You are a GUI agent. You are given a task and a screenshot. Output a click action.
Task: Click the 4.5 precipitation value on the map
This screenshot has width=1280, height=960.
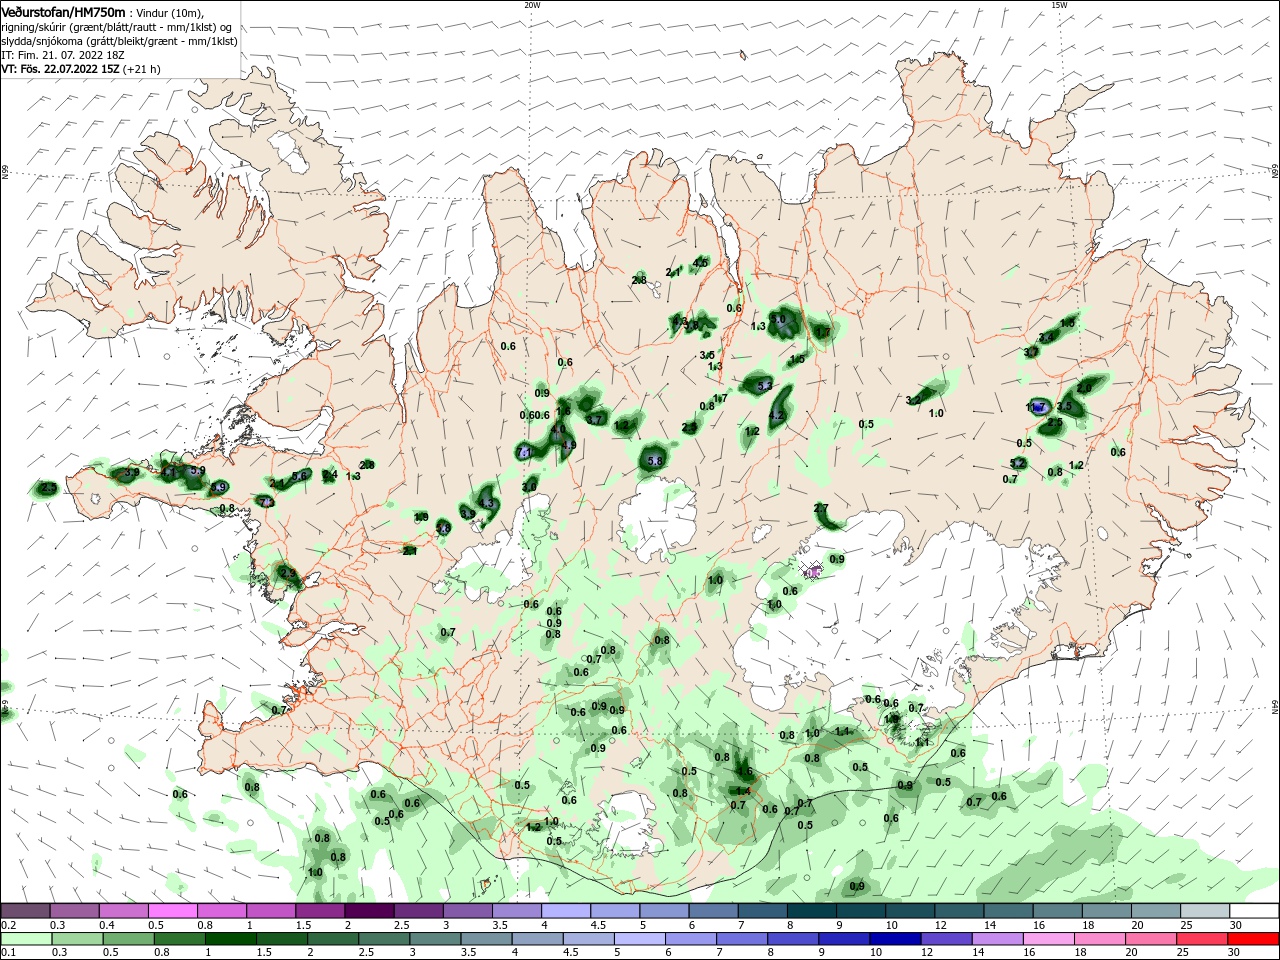pyautogui.click(x=701, y=263)
